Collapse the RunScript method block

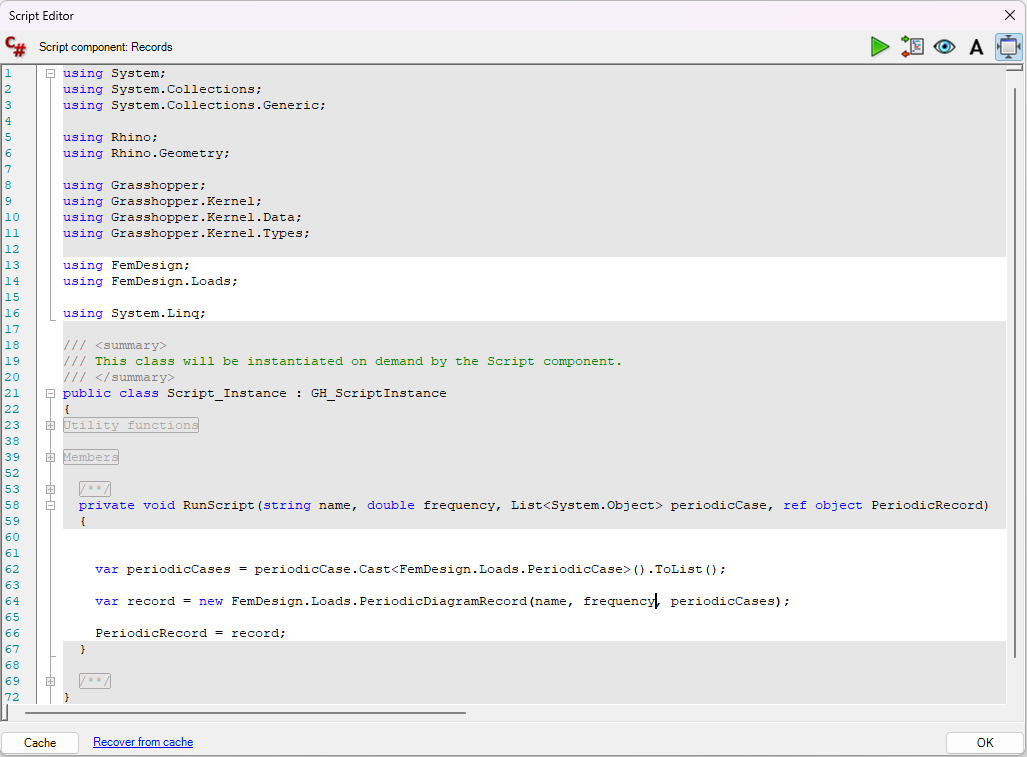click(x=50, y=505)
